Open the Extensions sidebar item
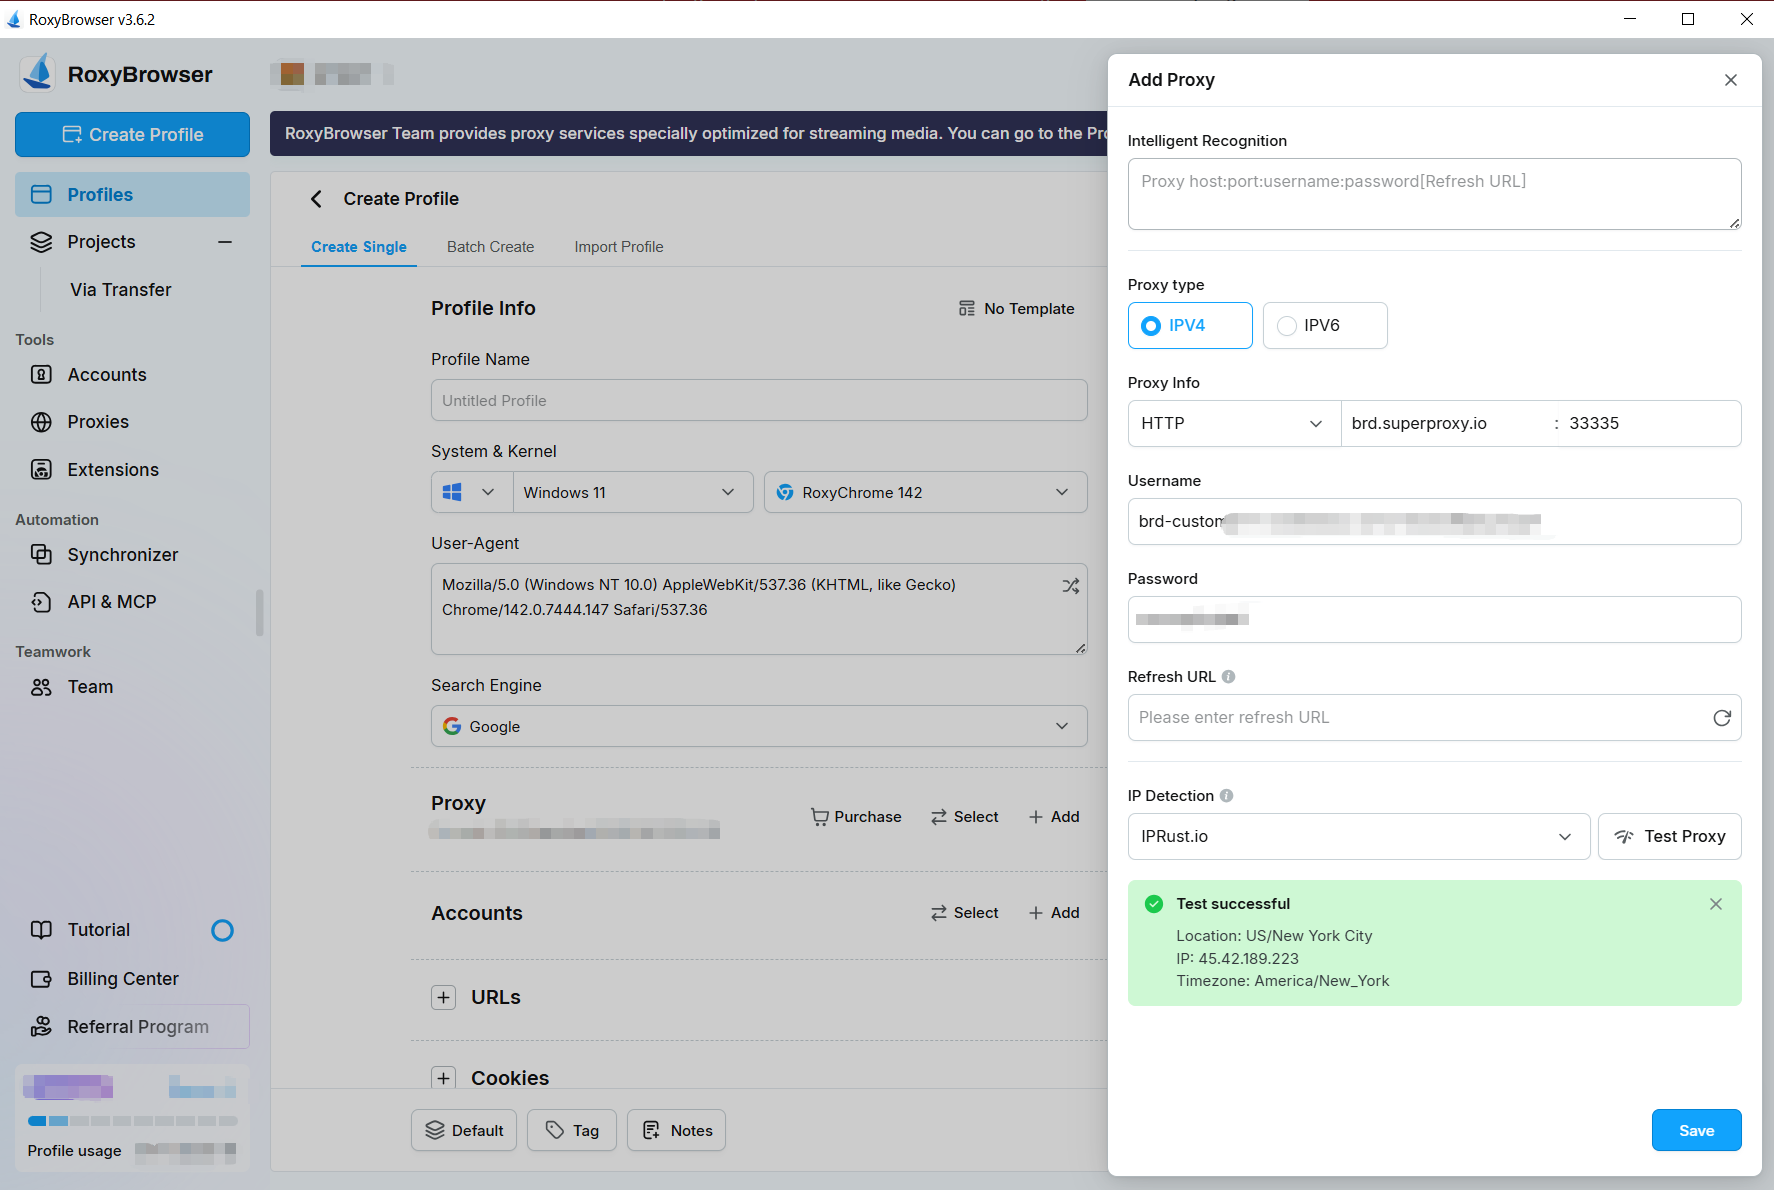Viewport: 1774px width, 1190px height. click(x=112, y=470)
